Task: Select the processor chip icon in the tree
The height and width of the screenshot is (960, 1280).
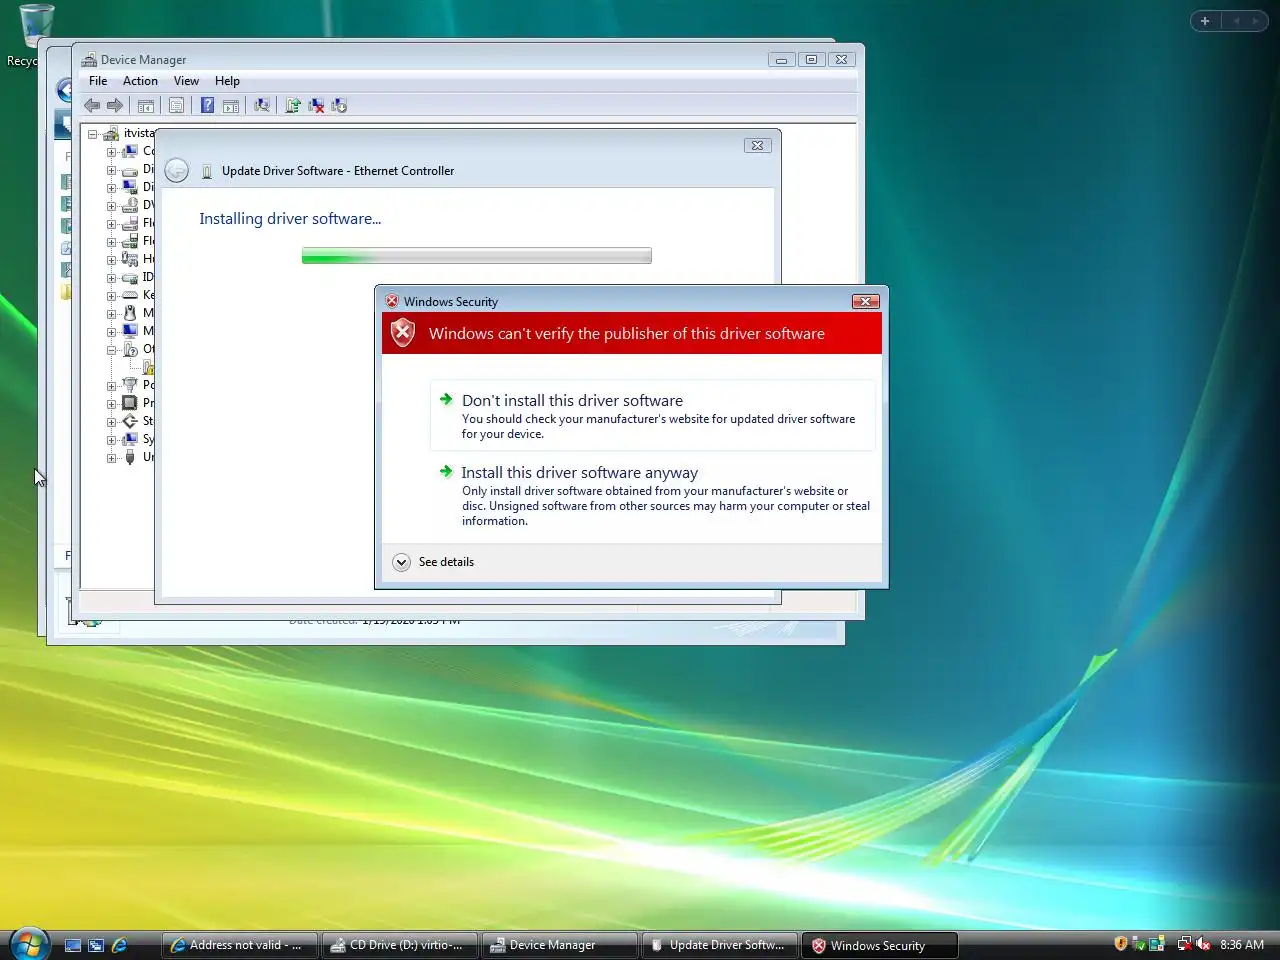Action: 130,403
